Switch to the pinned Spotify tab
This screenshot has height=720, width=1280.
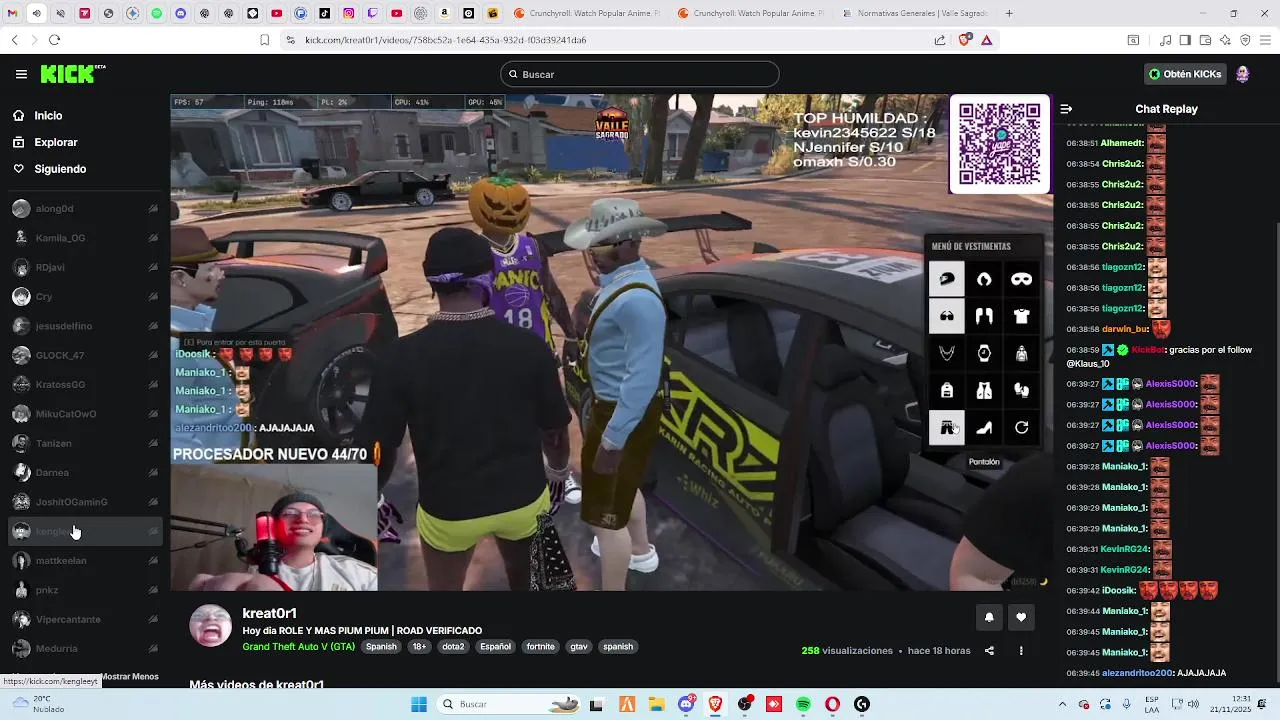(x=157, y=13)
